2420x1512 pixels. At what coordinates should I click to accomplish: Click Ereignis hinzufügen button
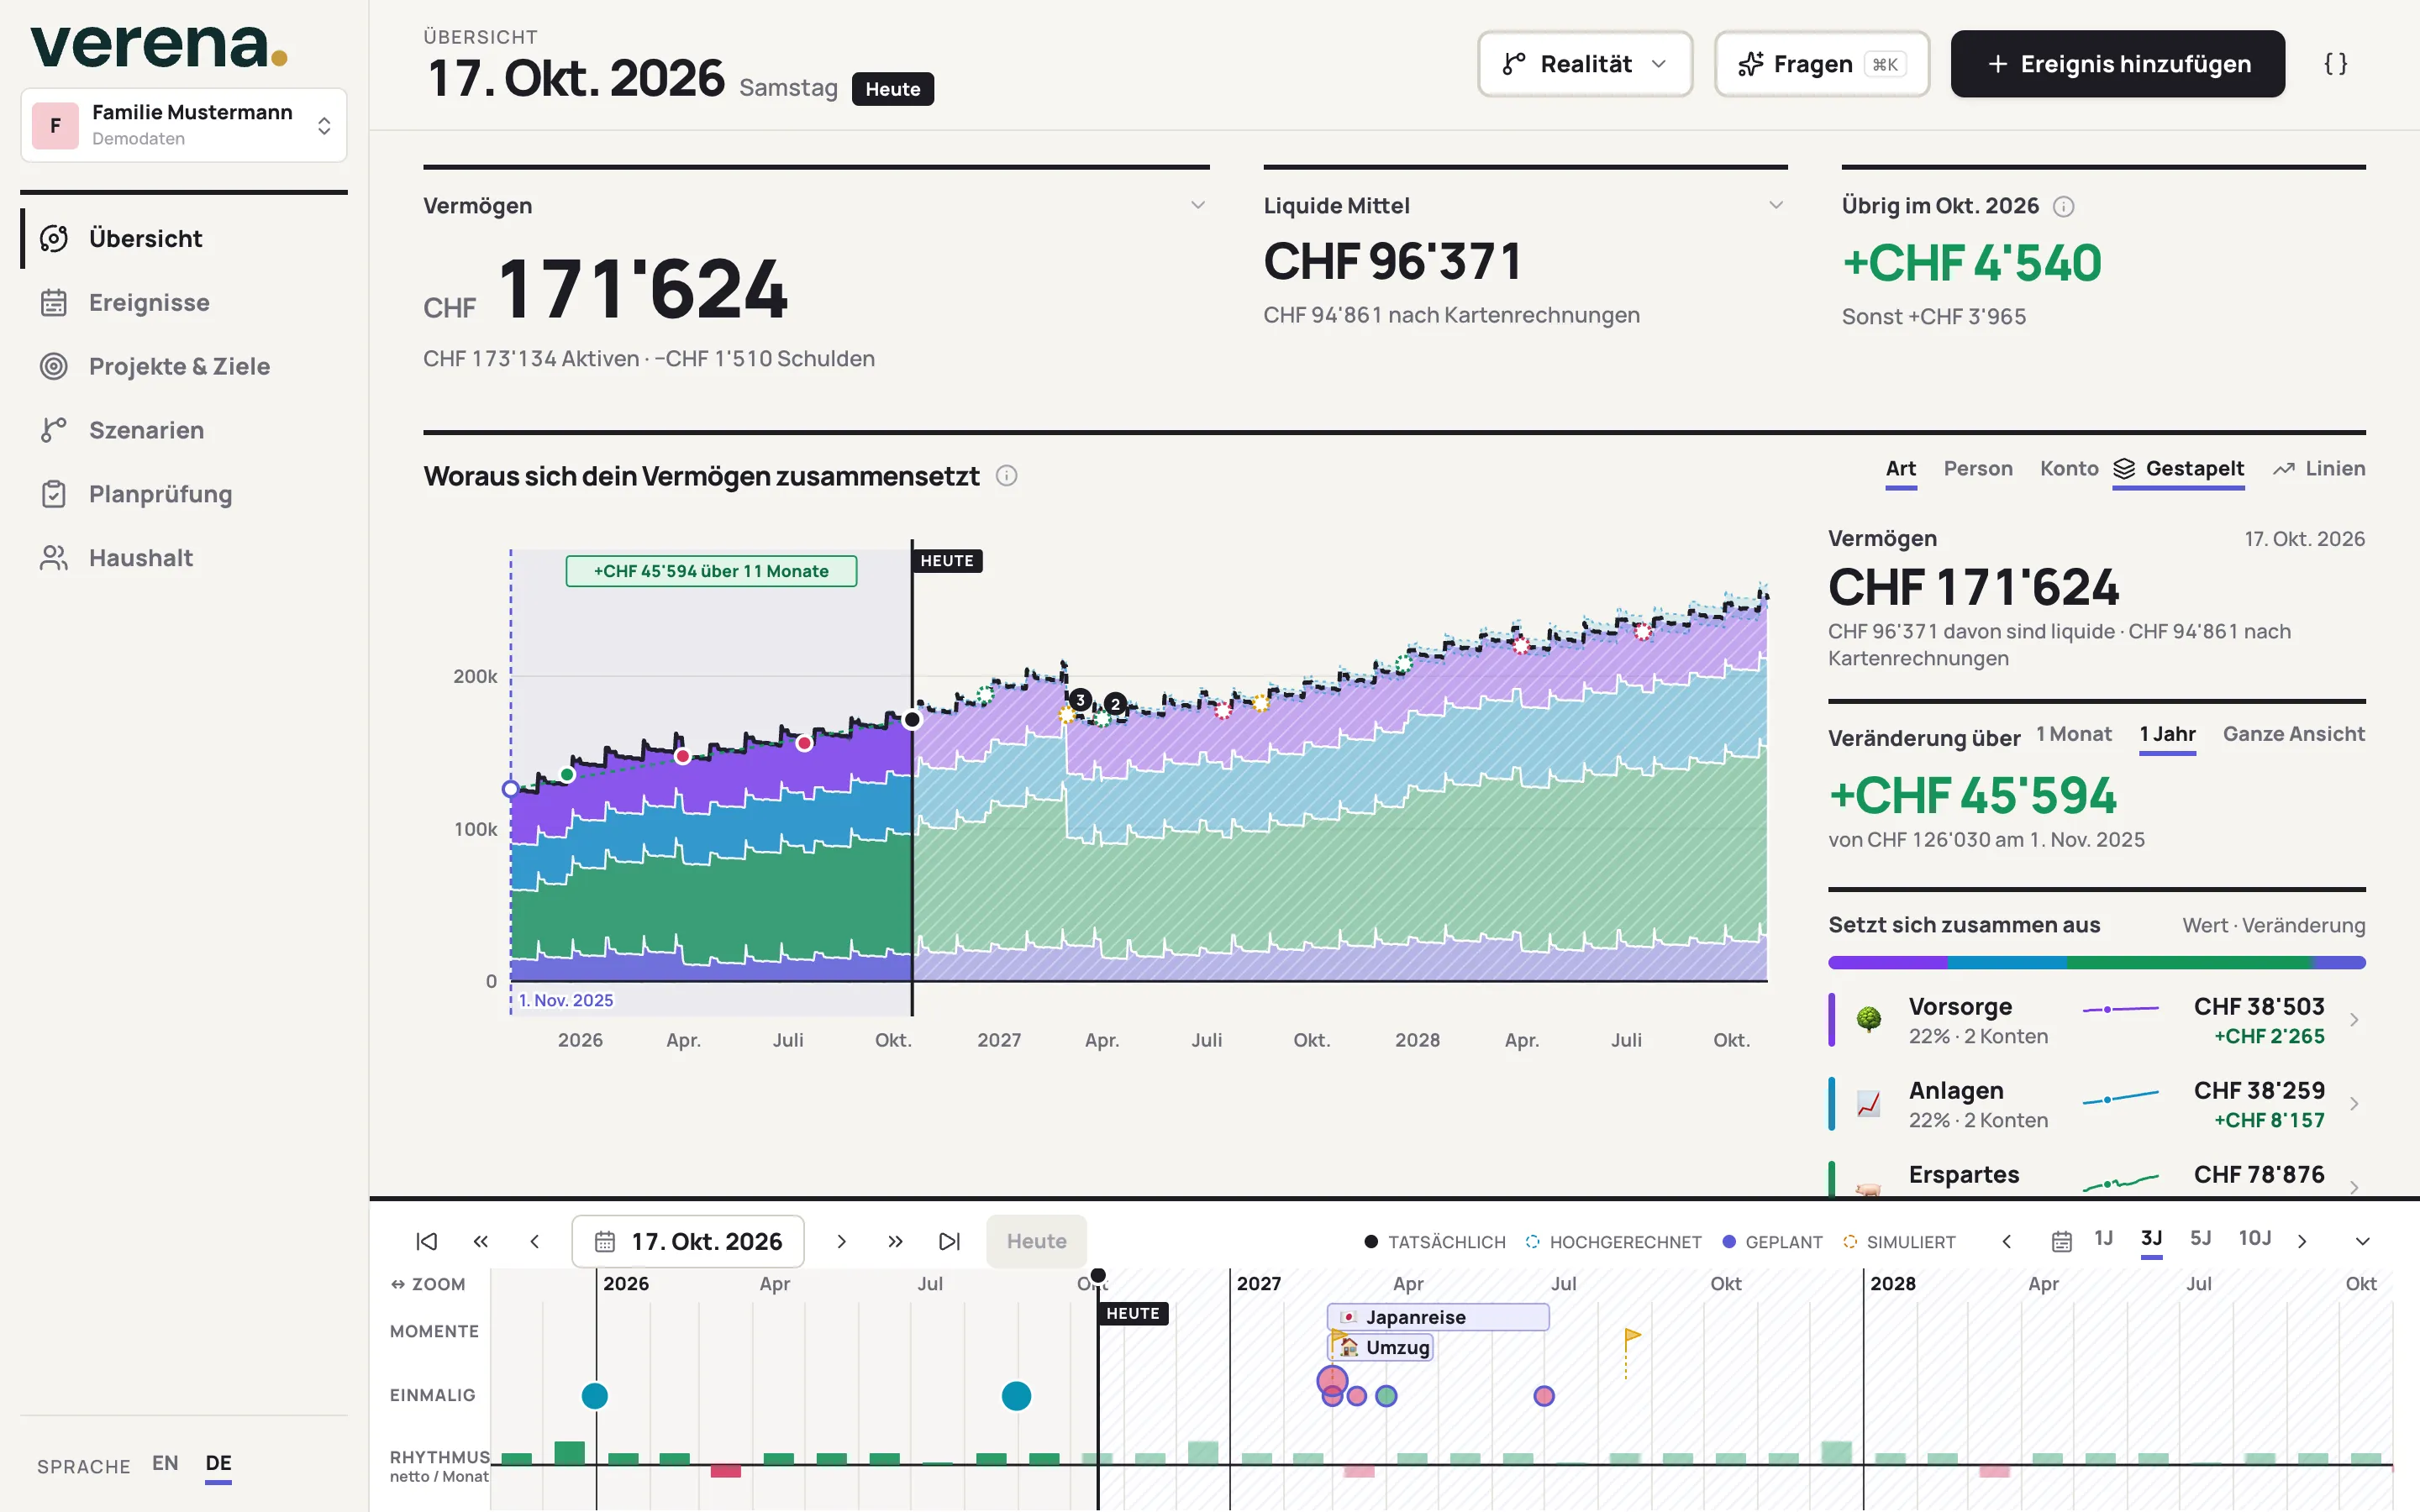point(2117,64)
